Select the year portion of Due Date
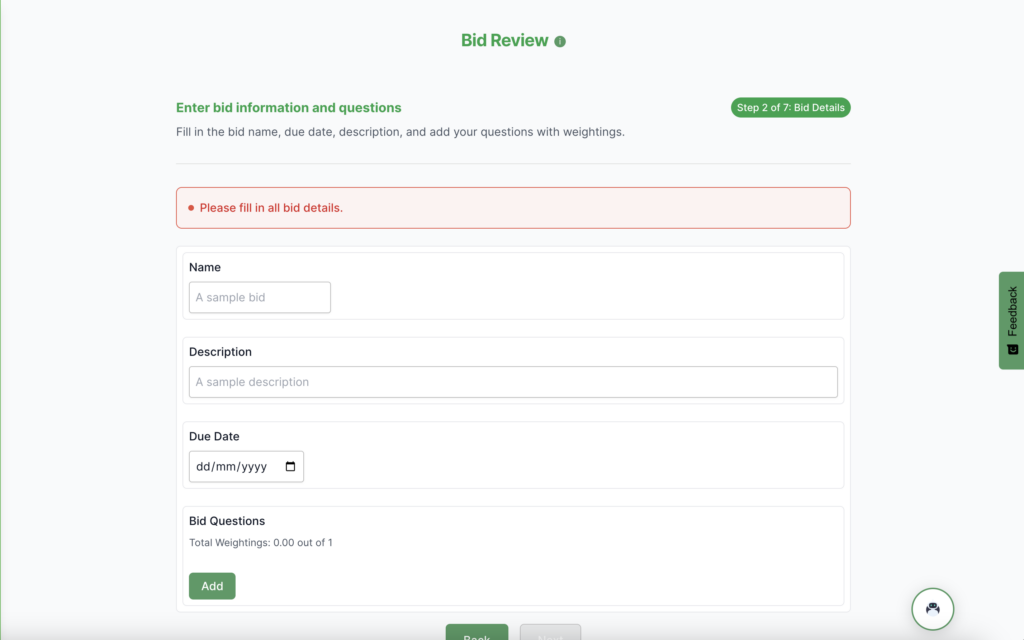 coord(253,466)
